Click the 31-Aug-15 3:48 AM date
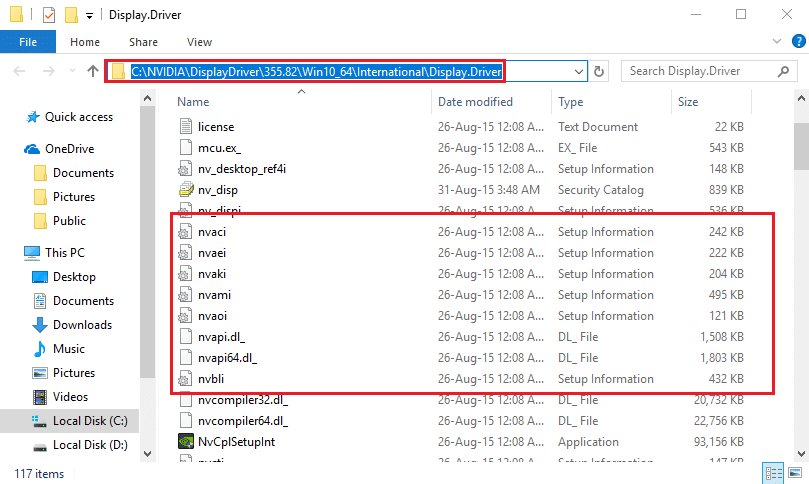 489,190
